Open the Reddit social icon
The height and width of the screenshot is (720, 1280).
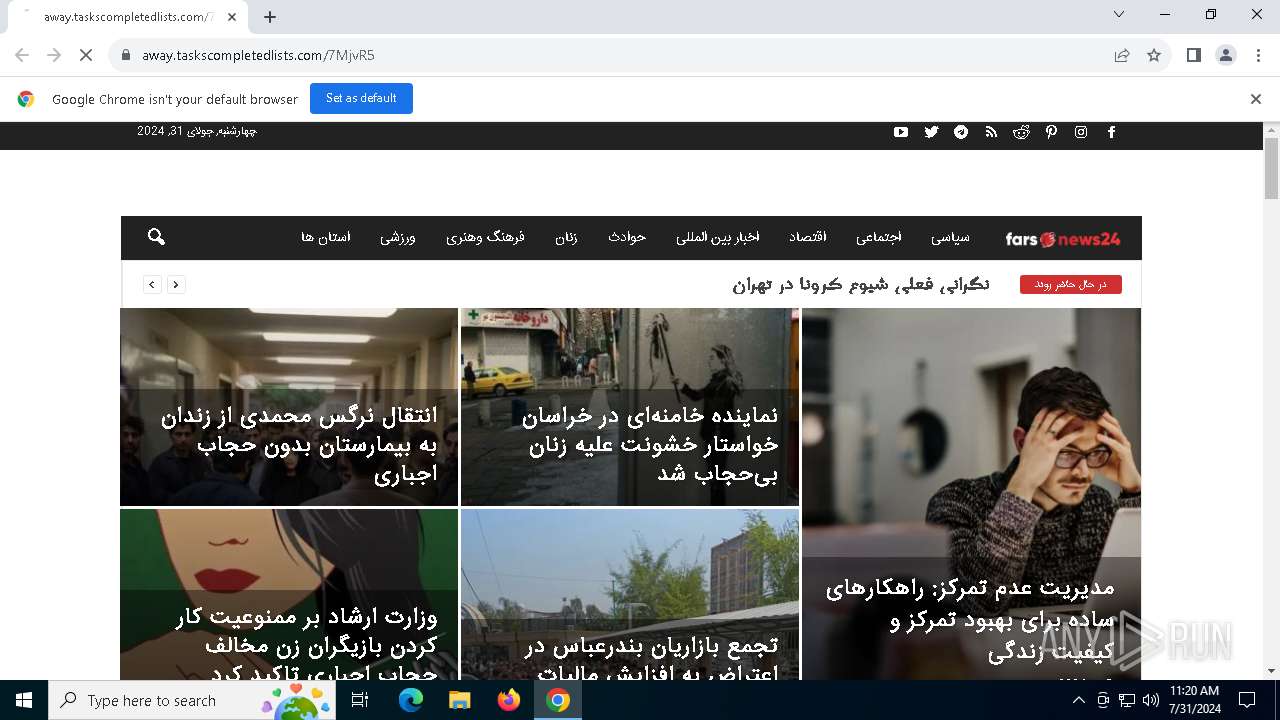coord(1021,132)
